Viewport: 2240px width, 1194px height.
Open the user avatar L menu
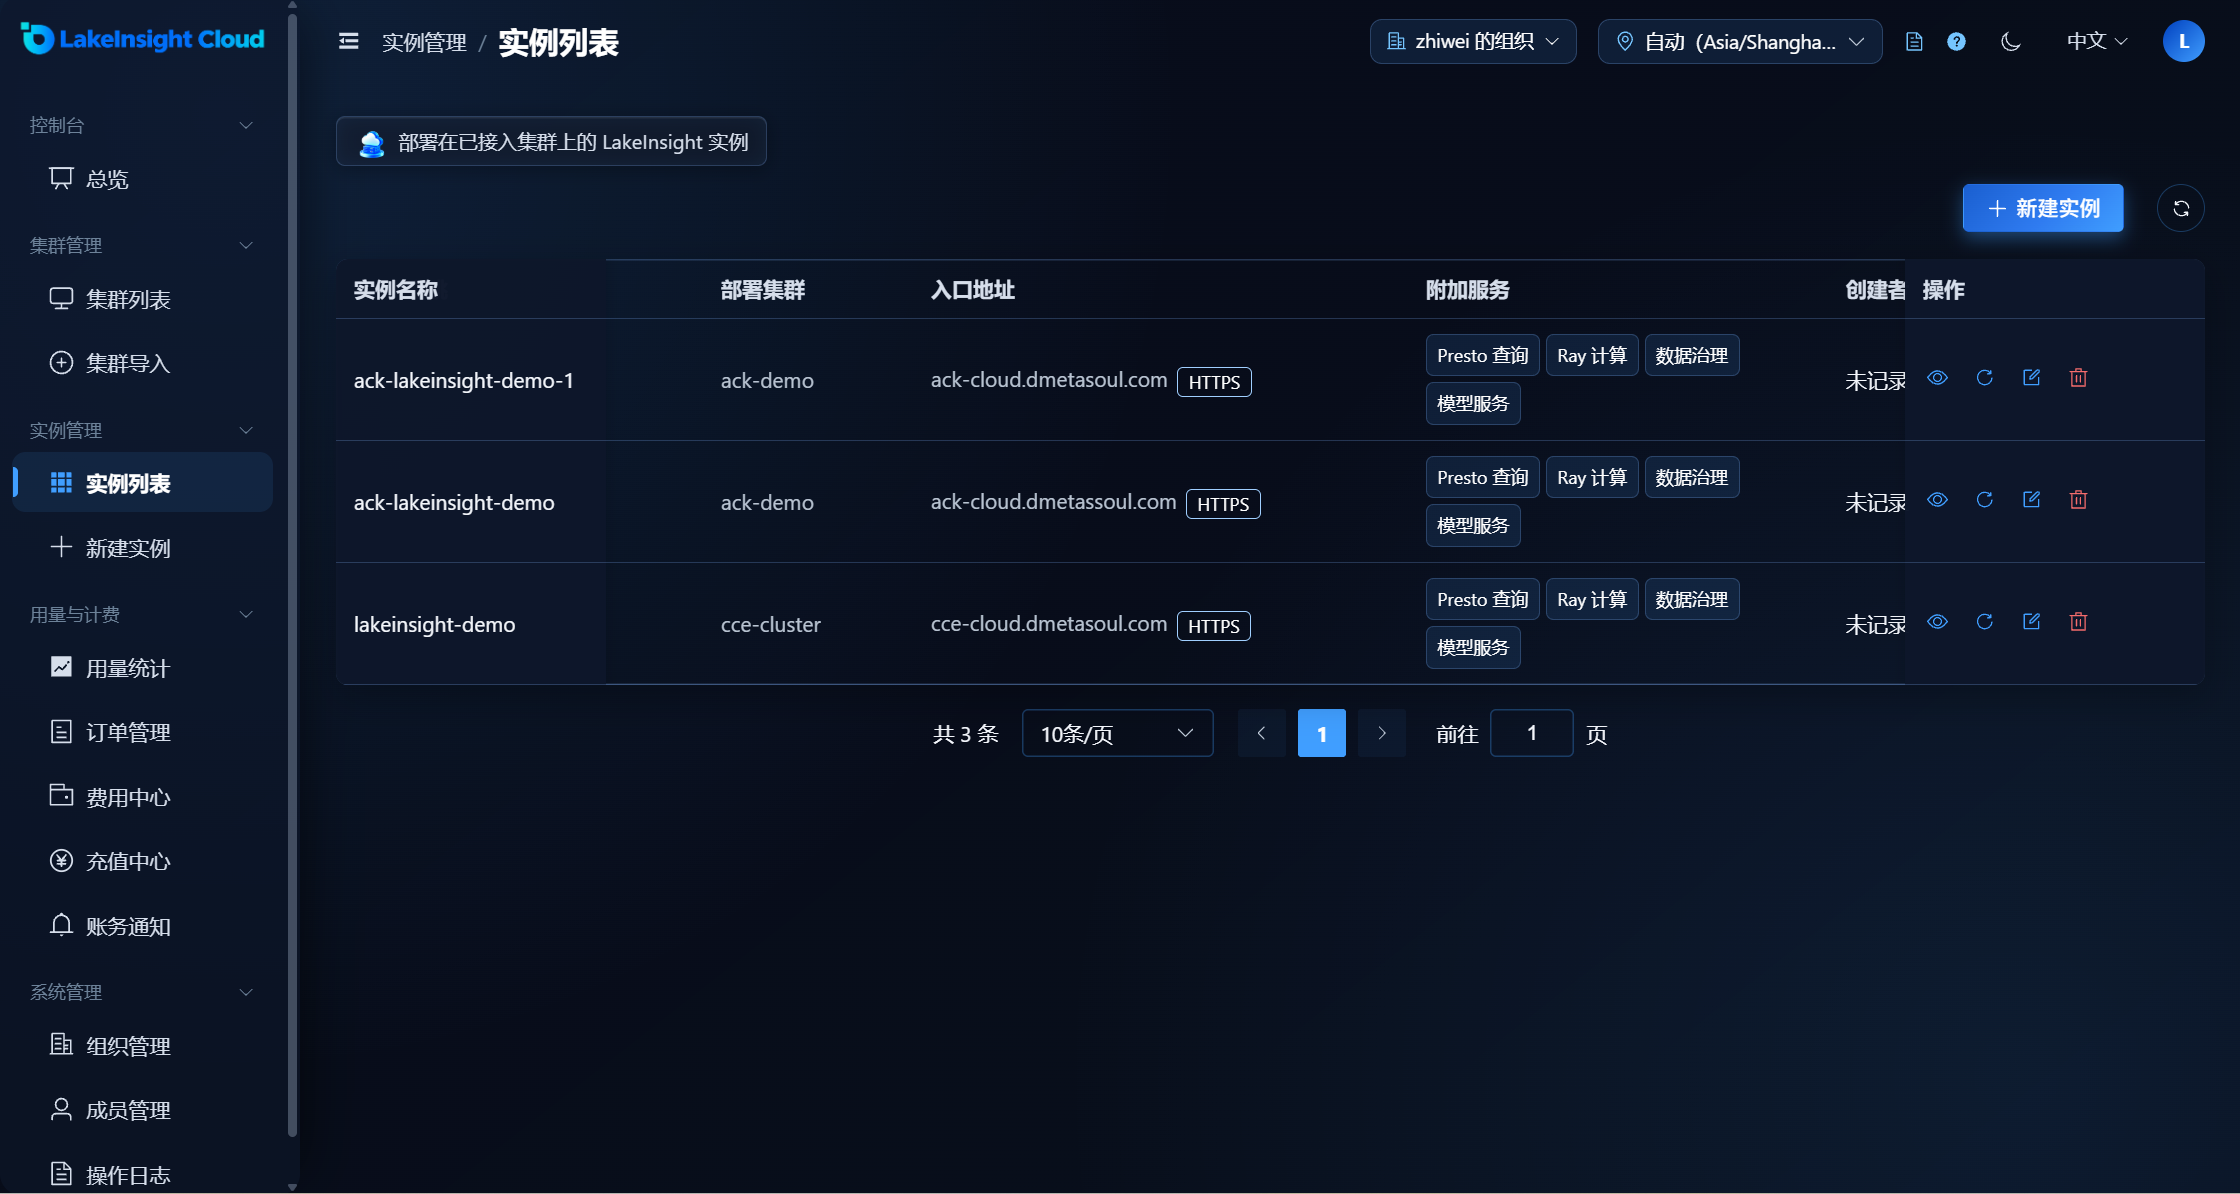point(2183,41)
